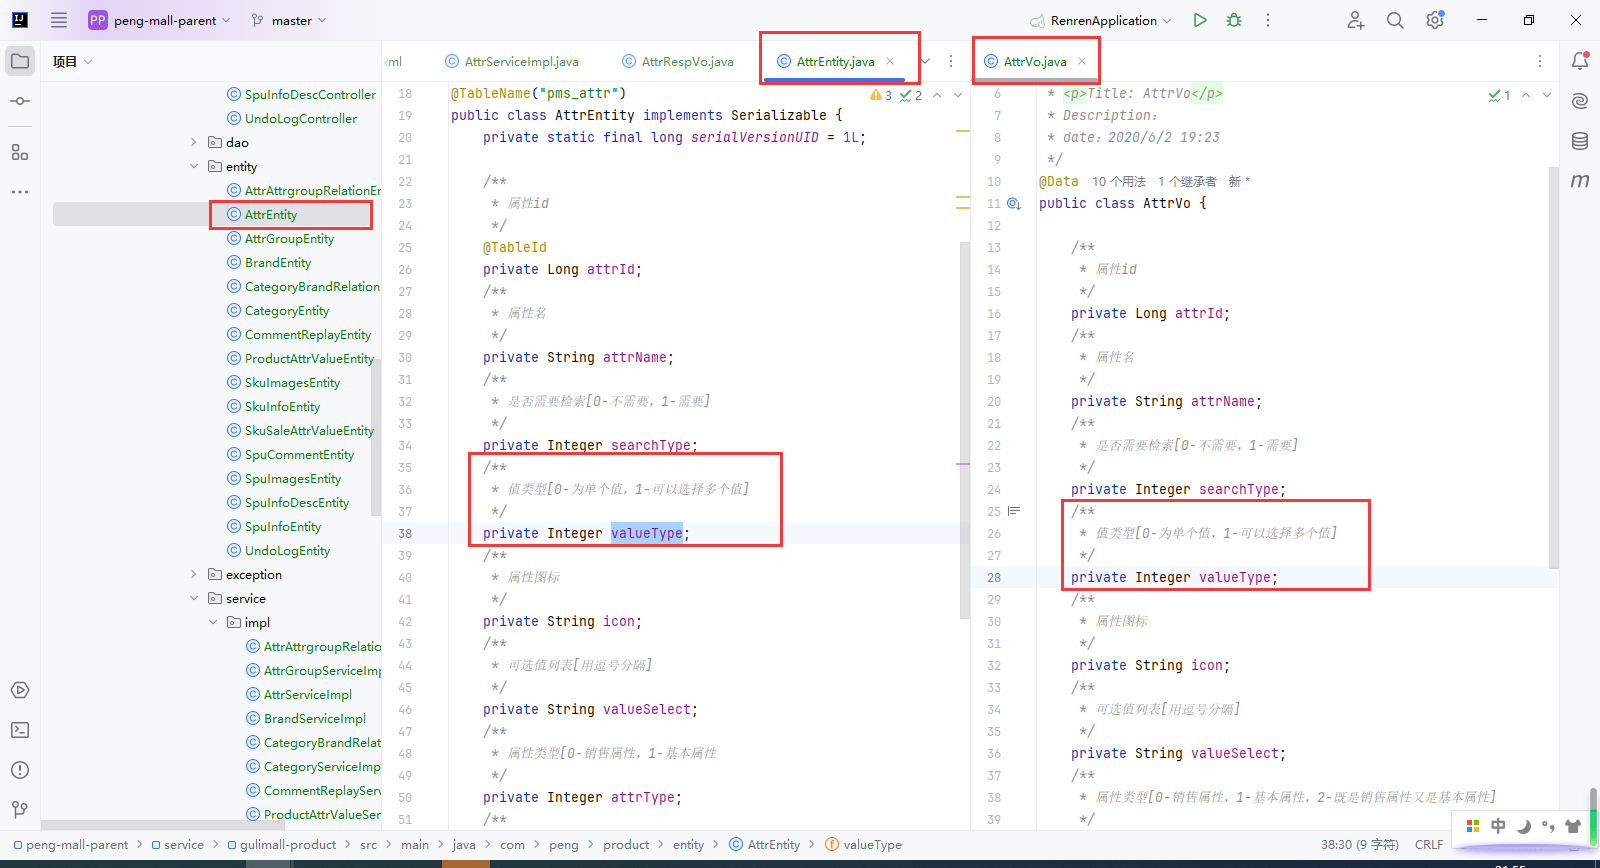Open the Problems tool window
Image resolution: width=1600 pixels, height=868 pixels.
20,770
